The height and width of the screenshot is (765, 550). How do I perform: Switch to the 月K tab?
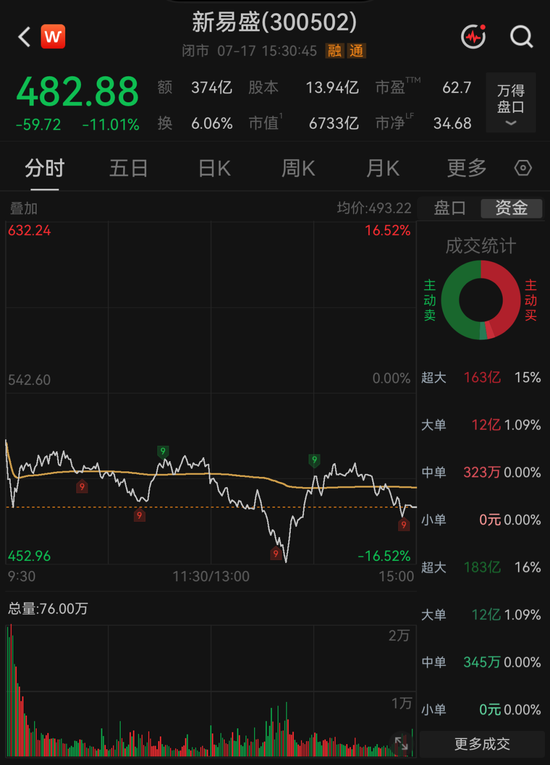click(383, 168)
